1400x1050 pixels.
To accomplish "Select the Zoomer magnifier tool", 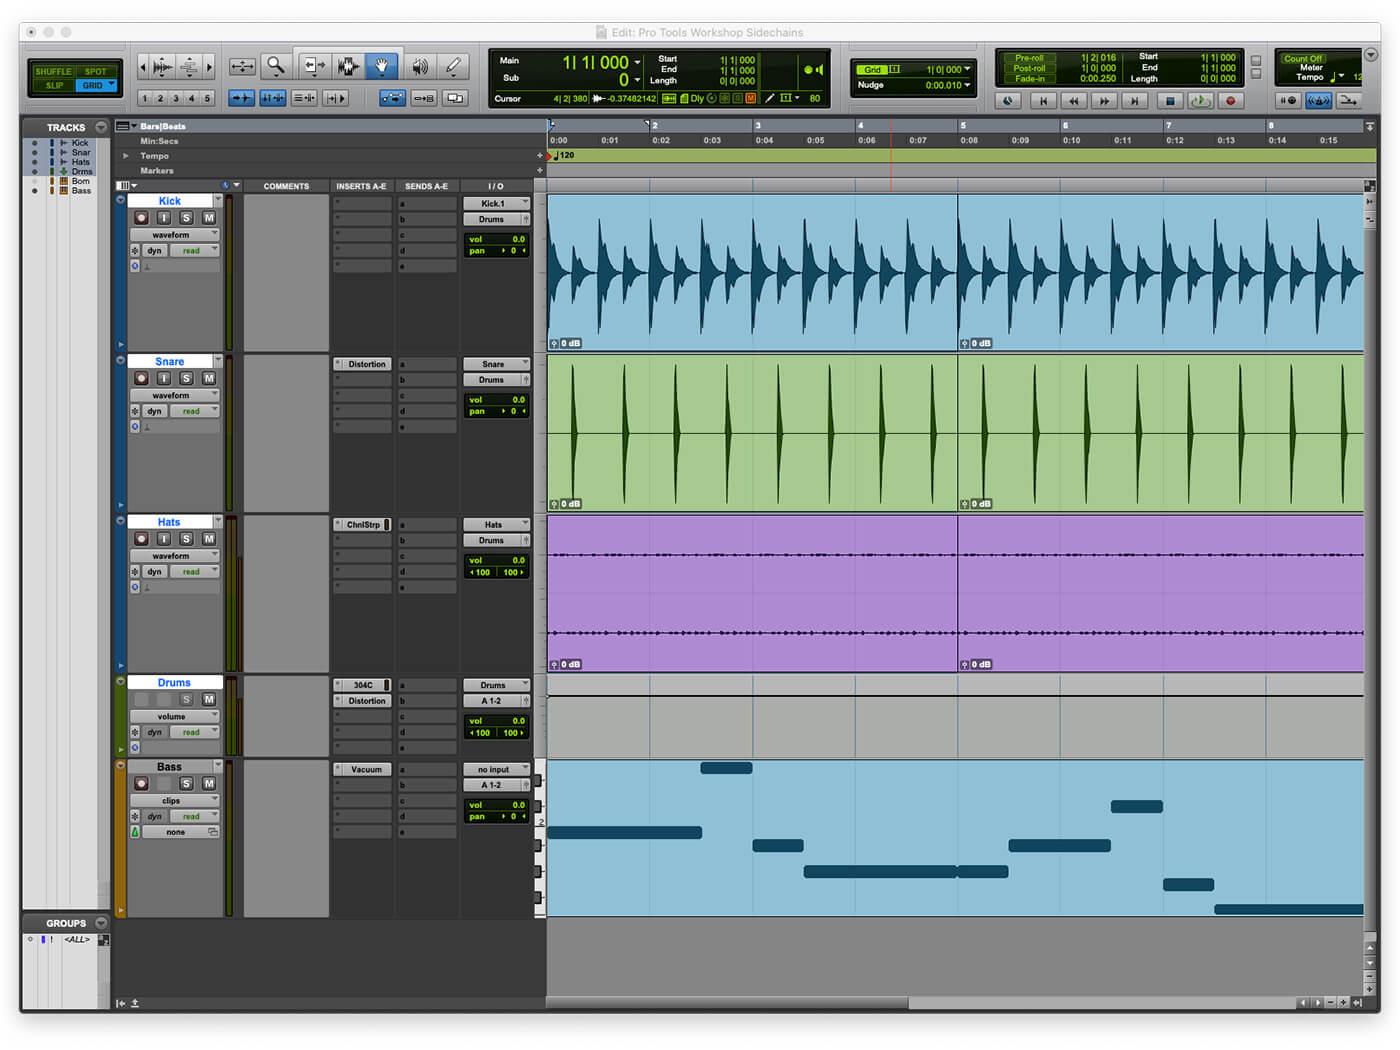I will click(x=276, y=66).
